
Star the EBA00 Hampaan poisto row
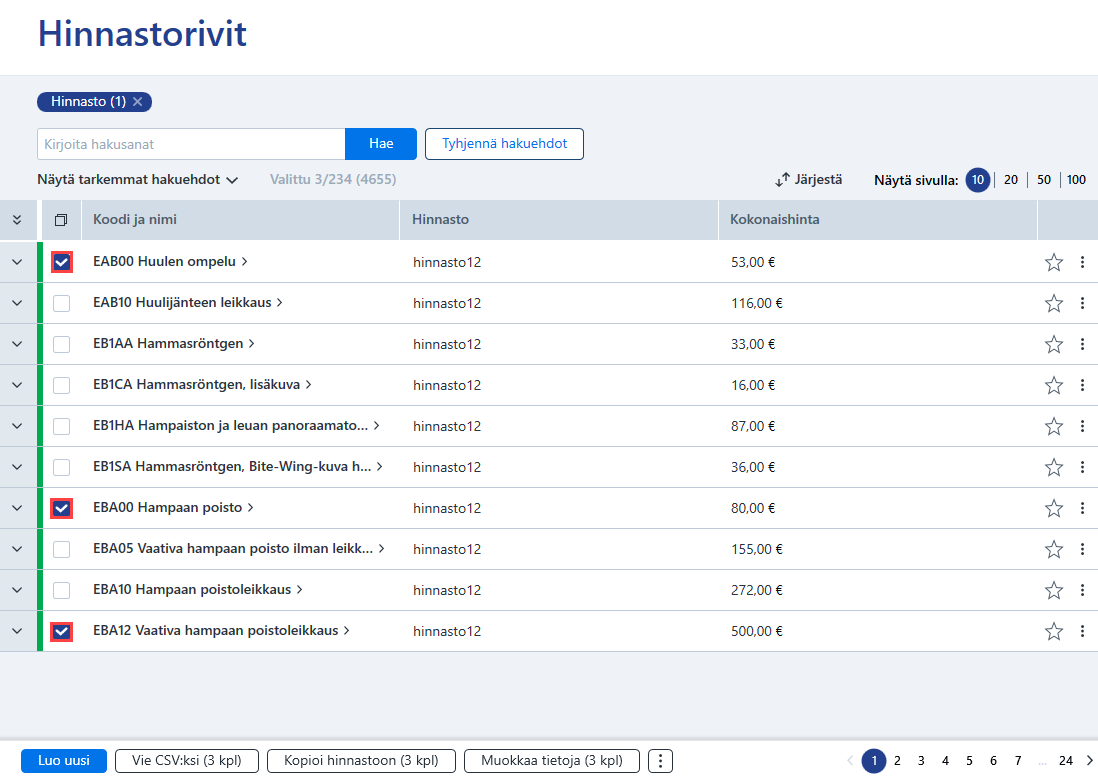tap(1054, 508)
